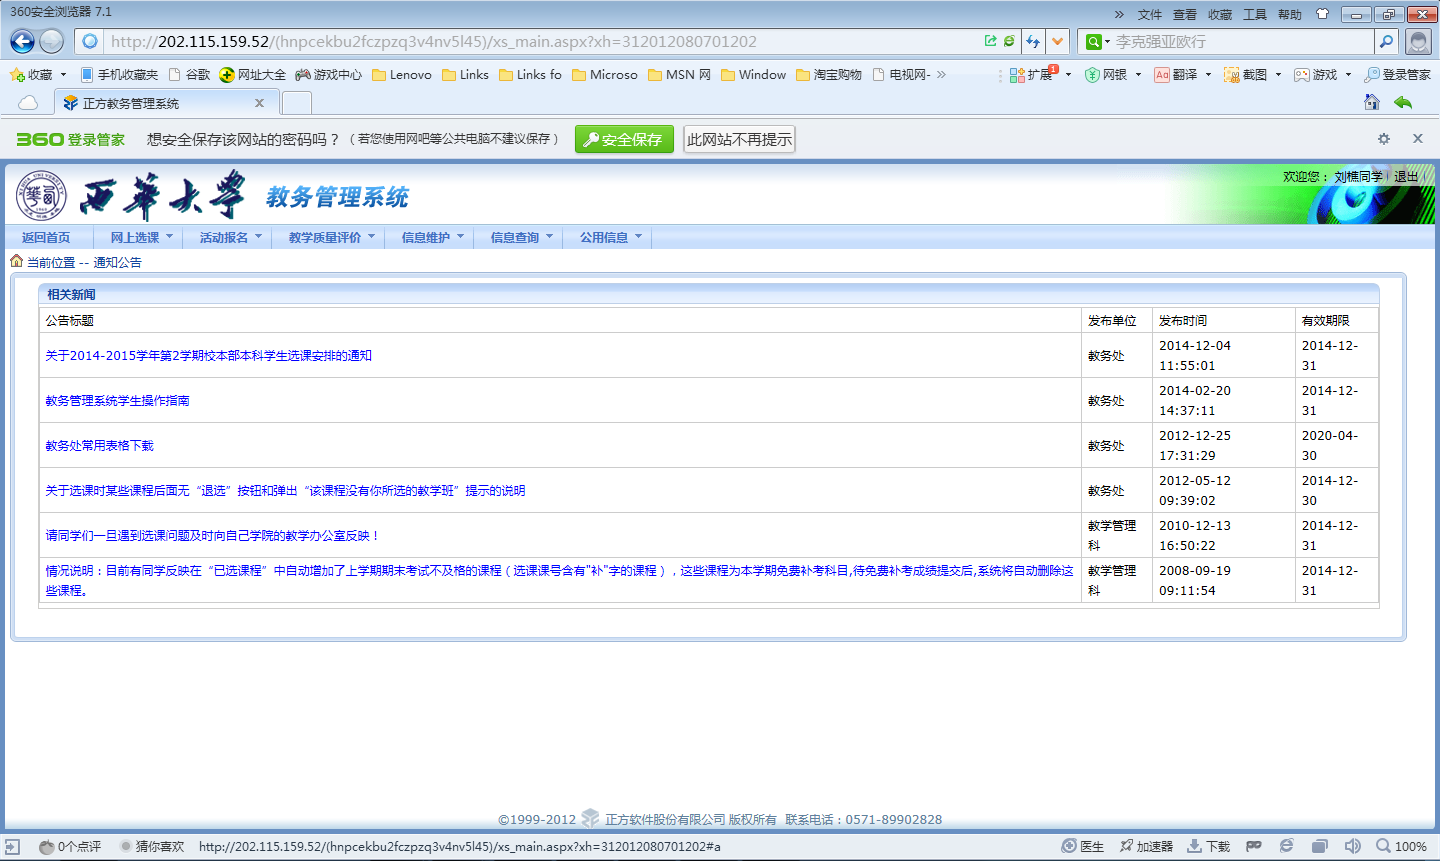Click the home icon below the bookmarks bar
1440x861 pixels.
coord(1372,102)
